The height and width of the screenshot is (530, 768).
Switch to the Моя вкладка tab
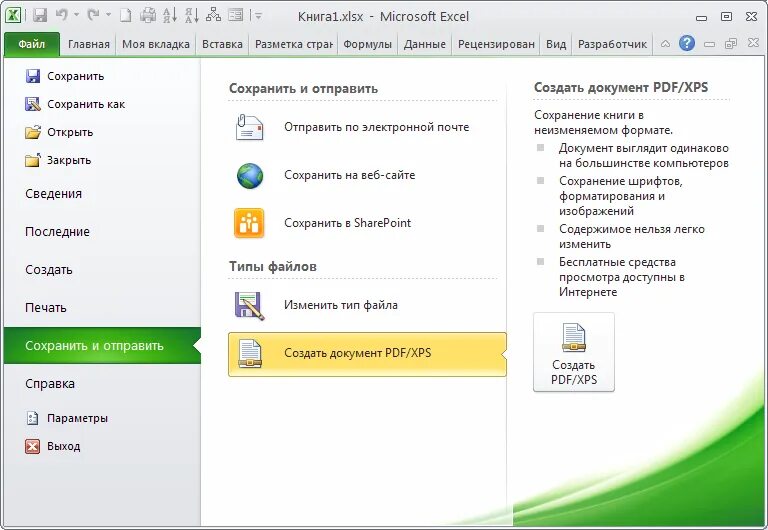[x=156, y=45]
